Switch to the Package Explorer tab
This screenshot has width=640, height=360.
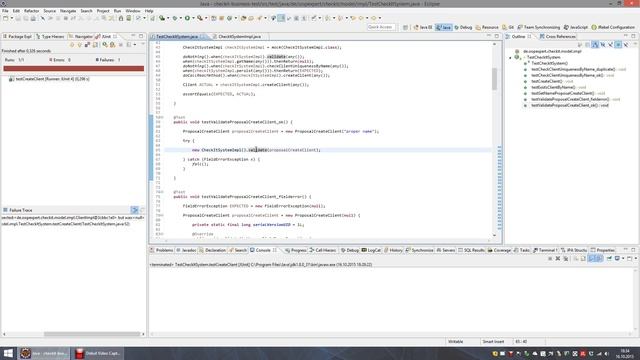pos(17,36)
